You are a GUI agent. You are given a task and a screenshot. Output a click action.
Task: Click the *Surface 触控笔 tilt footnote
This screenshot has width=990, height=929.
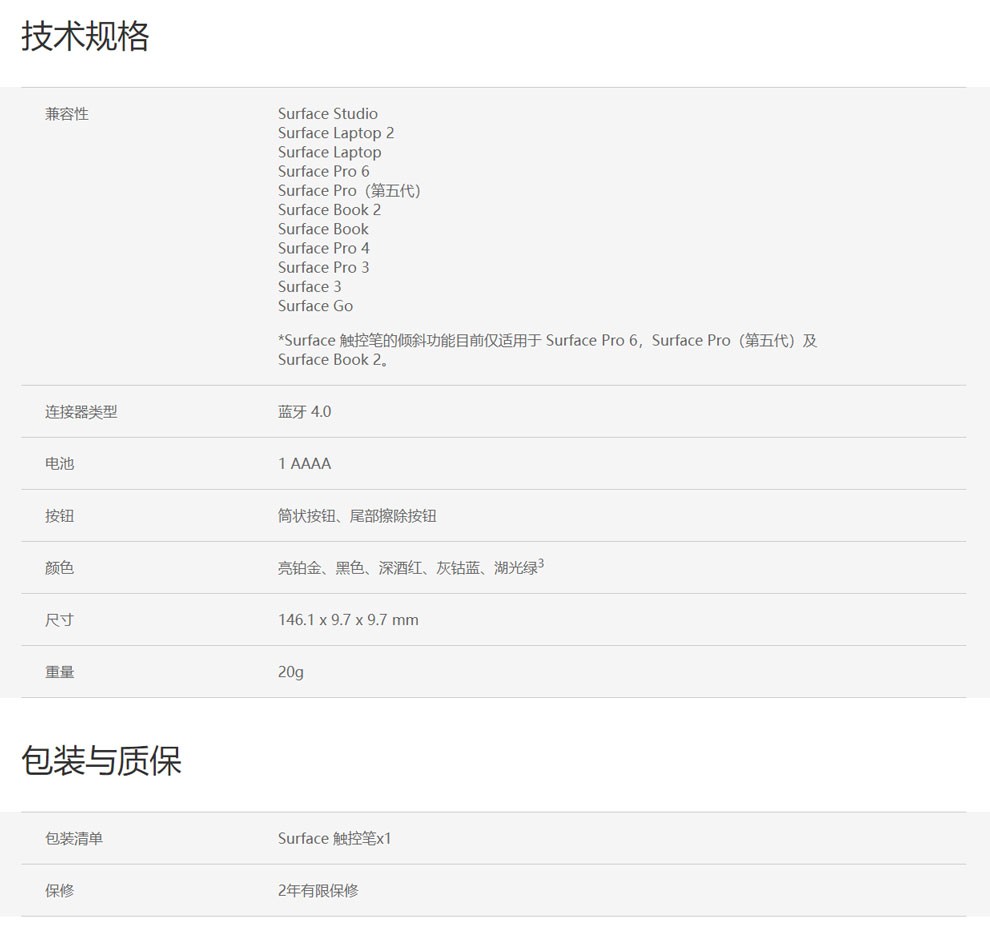[547, 350]
